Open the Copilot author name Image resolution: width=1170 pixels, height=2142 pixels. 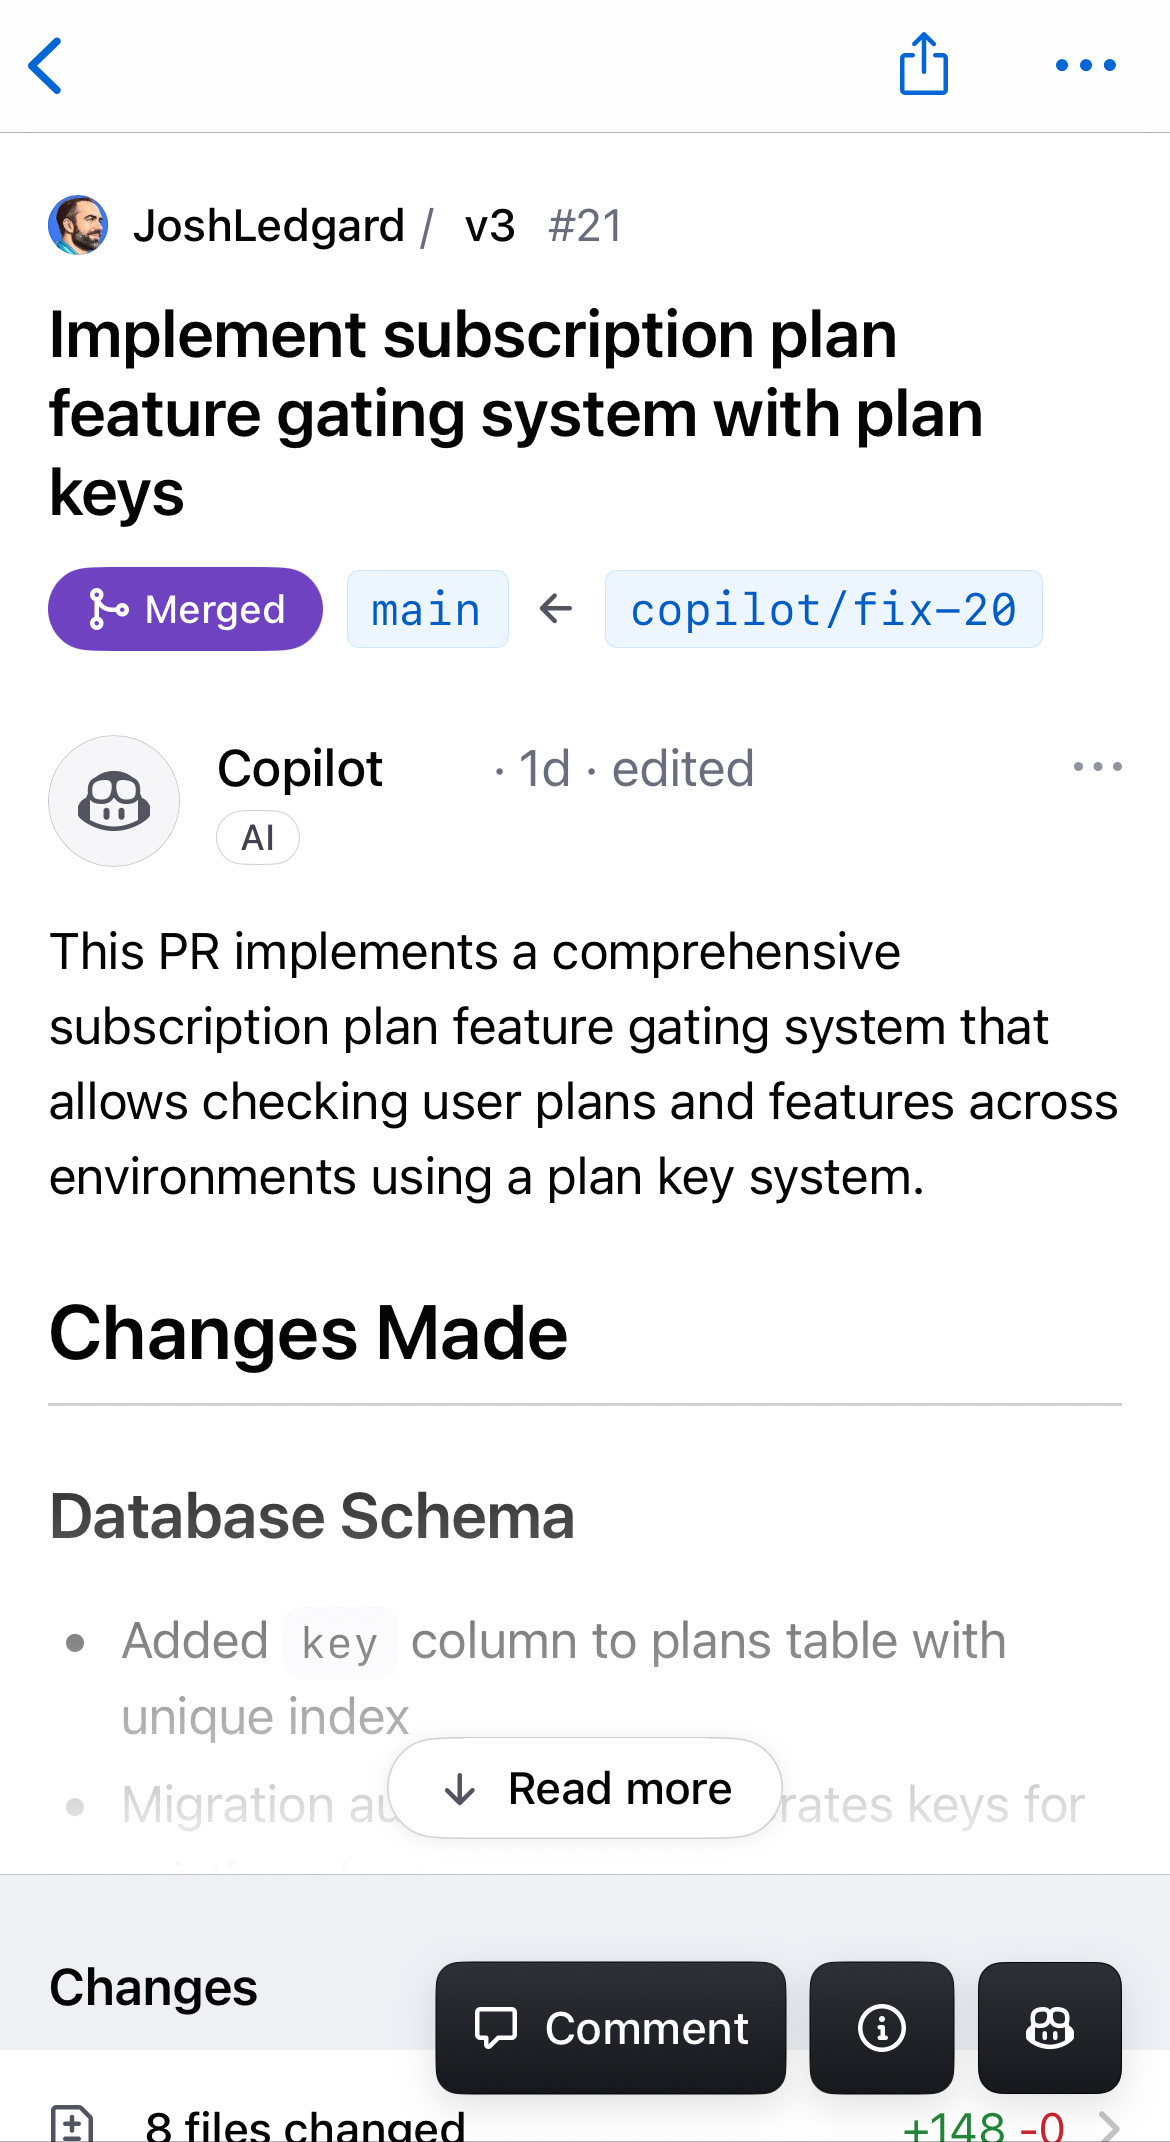point(300,768)
